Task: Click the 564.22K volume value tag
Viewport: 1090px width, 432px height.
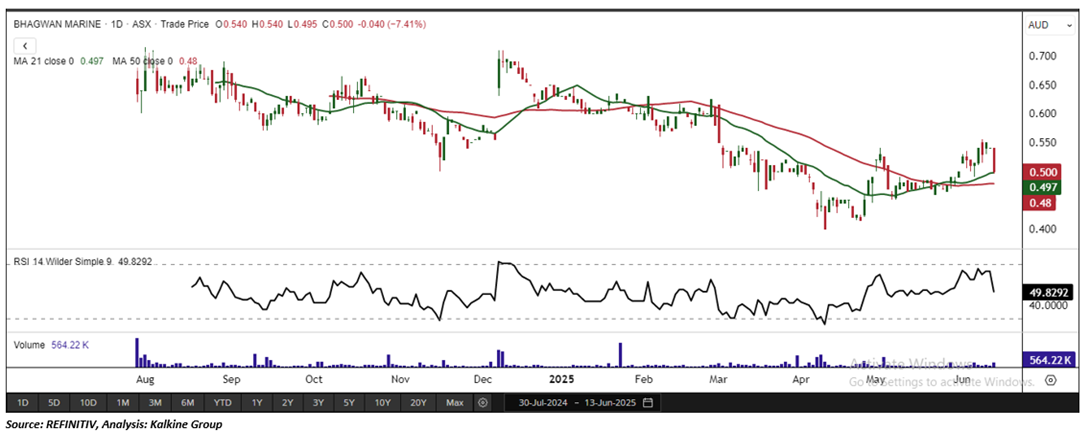Action: [1049, 359]
